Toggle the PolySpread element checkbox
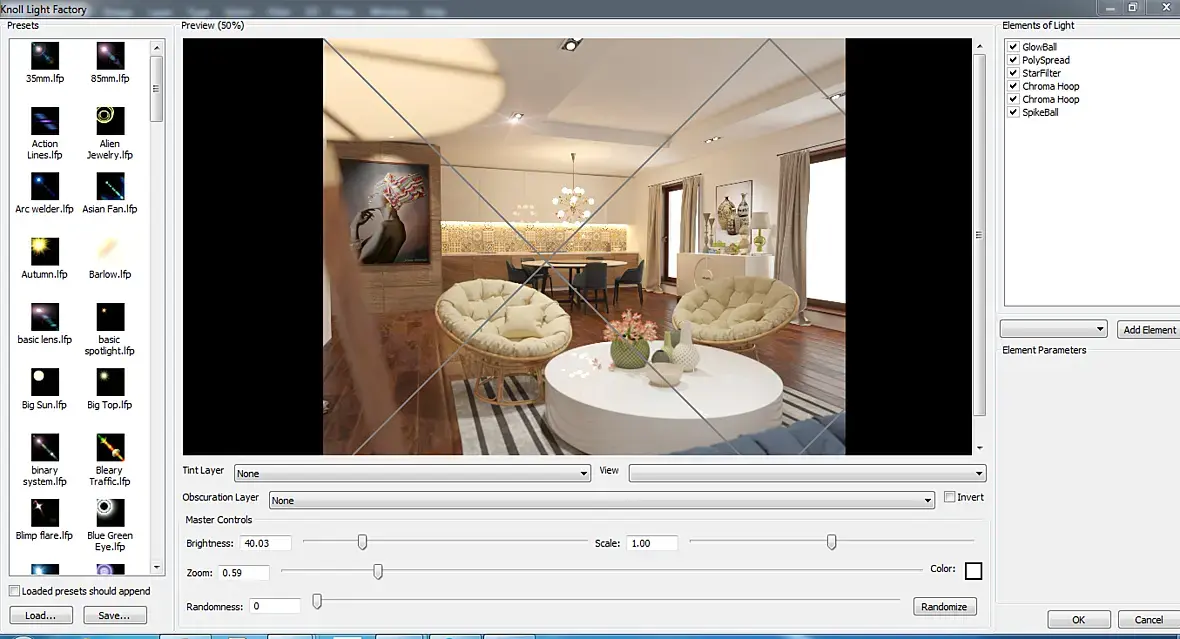1180x639 pixels. (1013, 59)
